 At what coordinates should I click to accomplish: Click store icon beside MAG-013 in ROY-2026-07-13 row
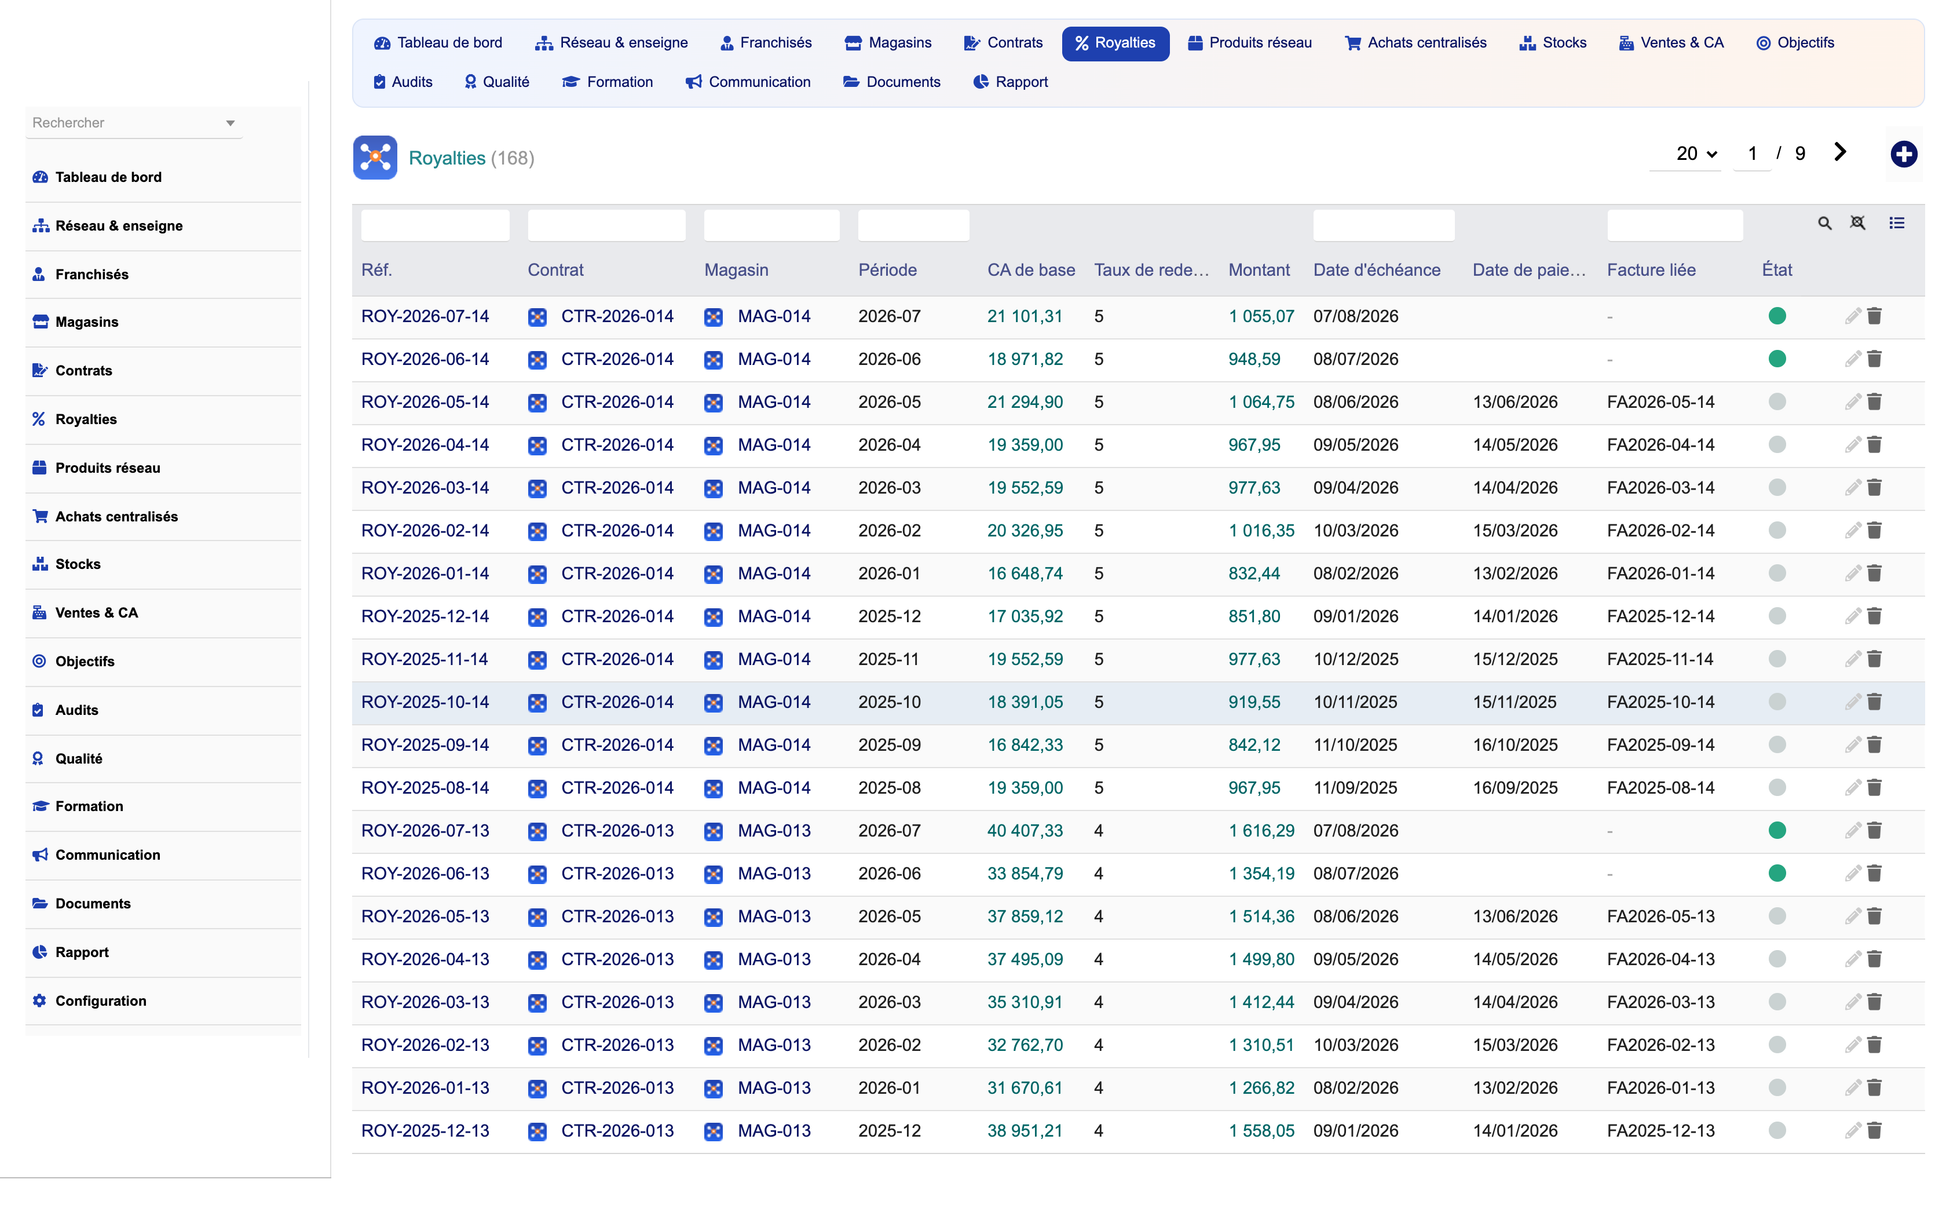[x=713, y=832]
